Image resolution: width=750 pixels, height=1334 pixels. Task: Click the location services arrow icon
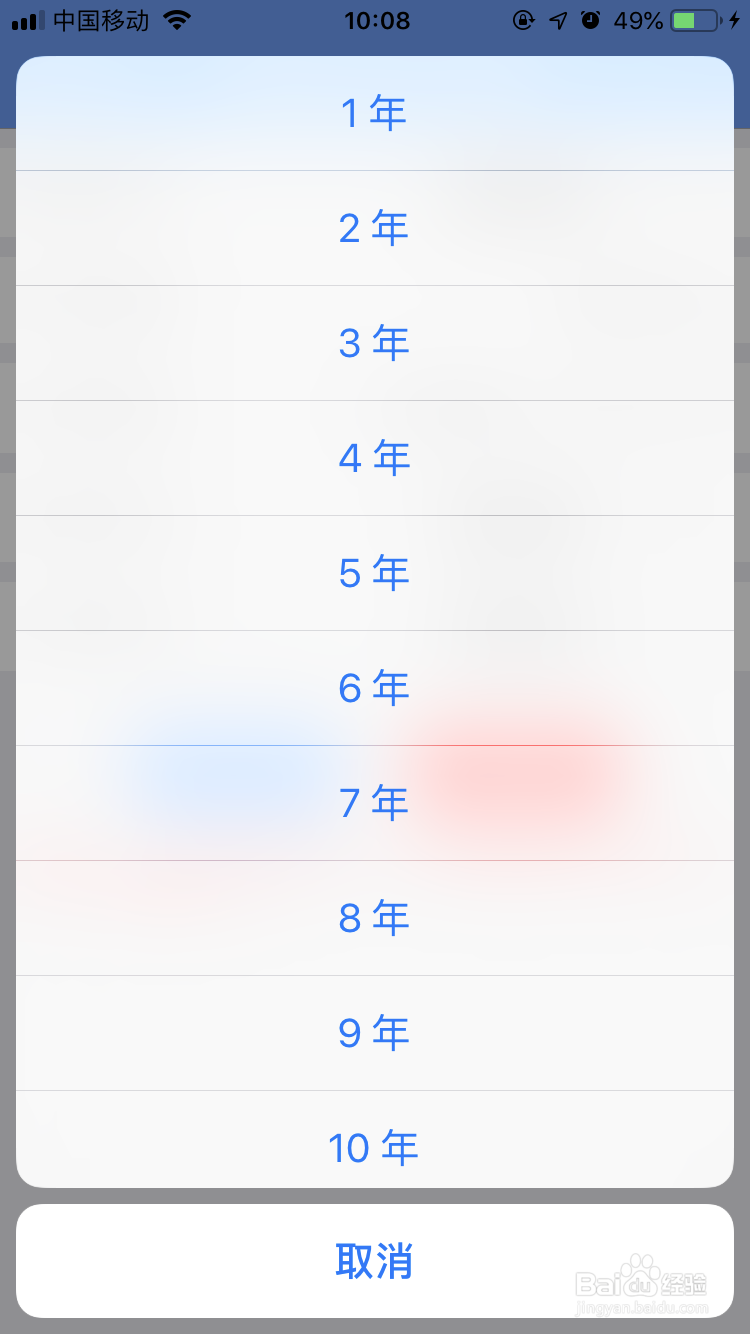click(x=558, y=20)
